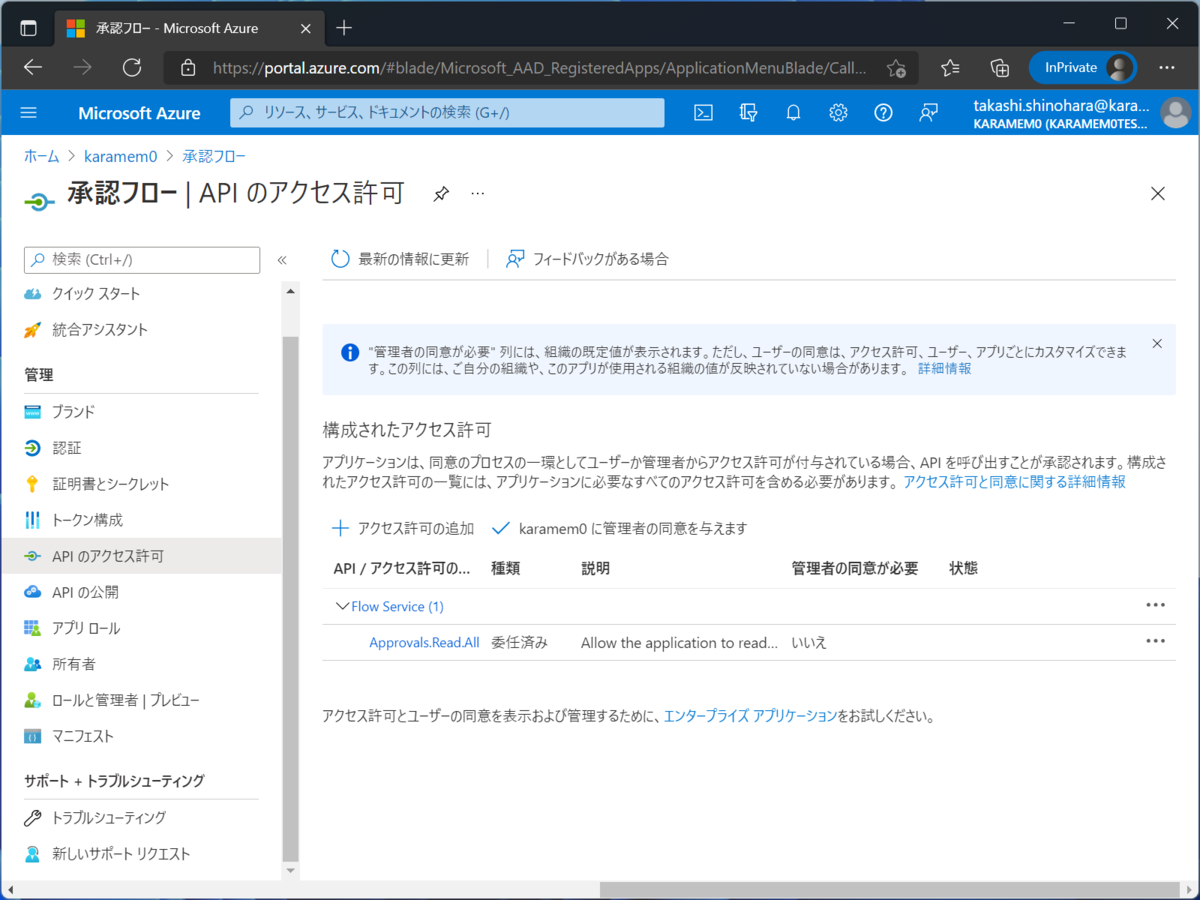
Task: Show notifications via the bell icon
Action: pos(794,113)
